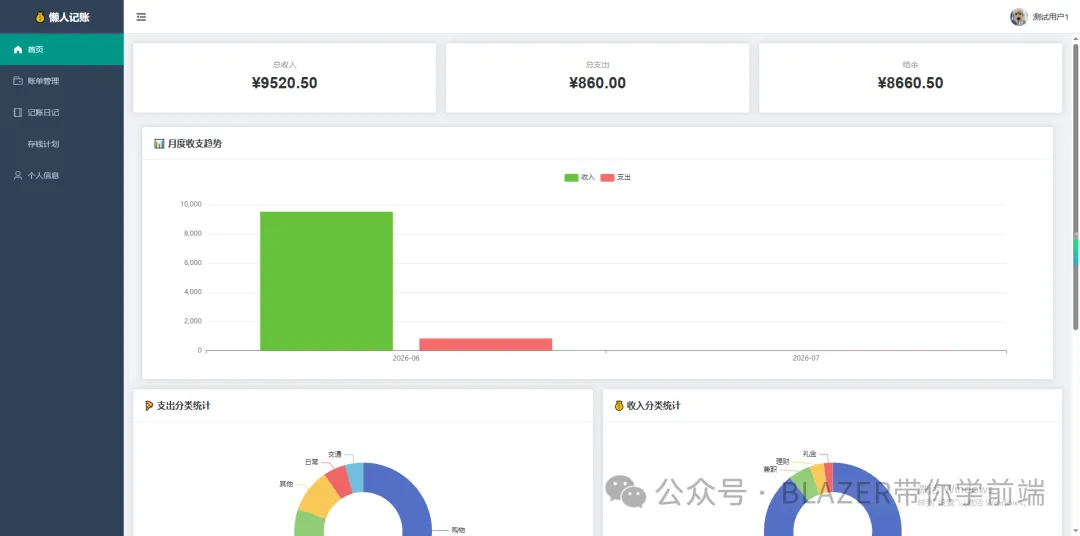Click the user avatar picture
This screenshot has height=536, width=1080.
point(1019,17)
